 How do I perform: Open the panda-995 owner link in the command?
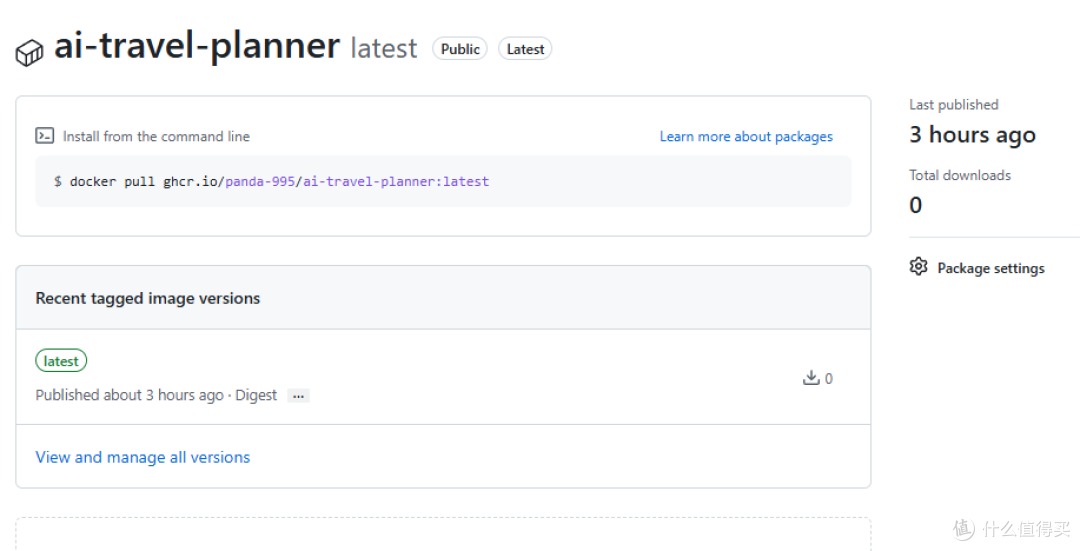pyautogui.click(x=260, y=181)
